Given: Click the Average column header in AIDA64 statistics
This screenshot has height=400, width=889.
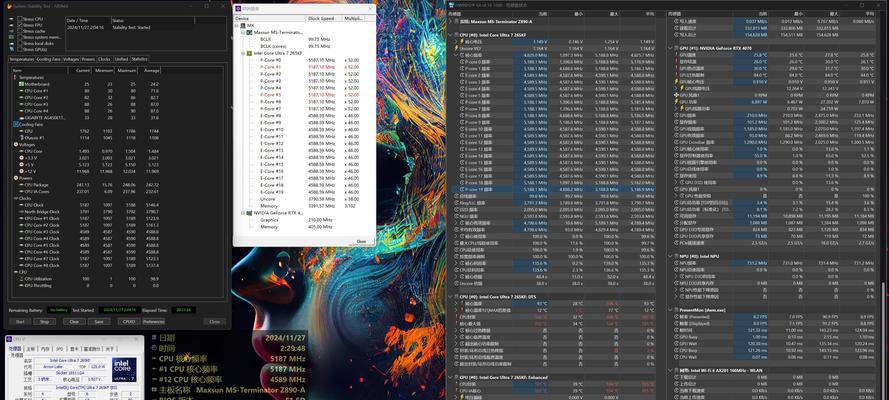Looking at the screenshot, I should [151, 70].
